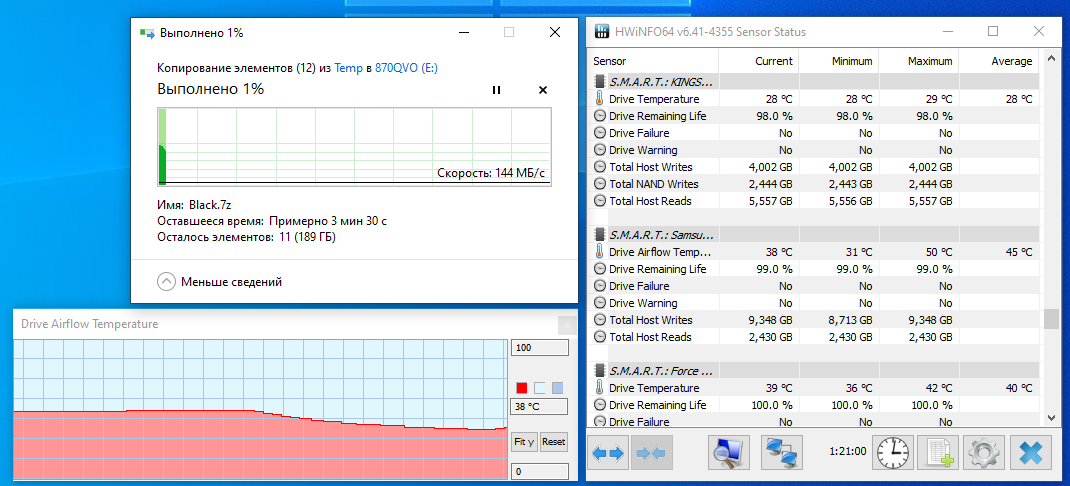Pick the red graph color swatch

[x=522, y=388]
